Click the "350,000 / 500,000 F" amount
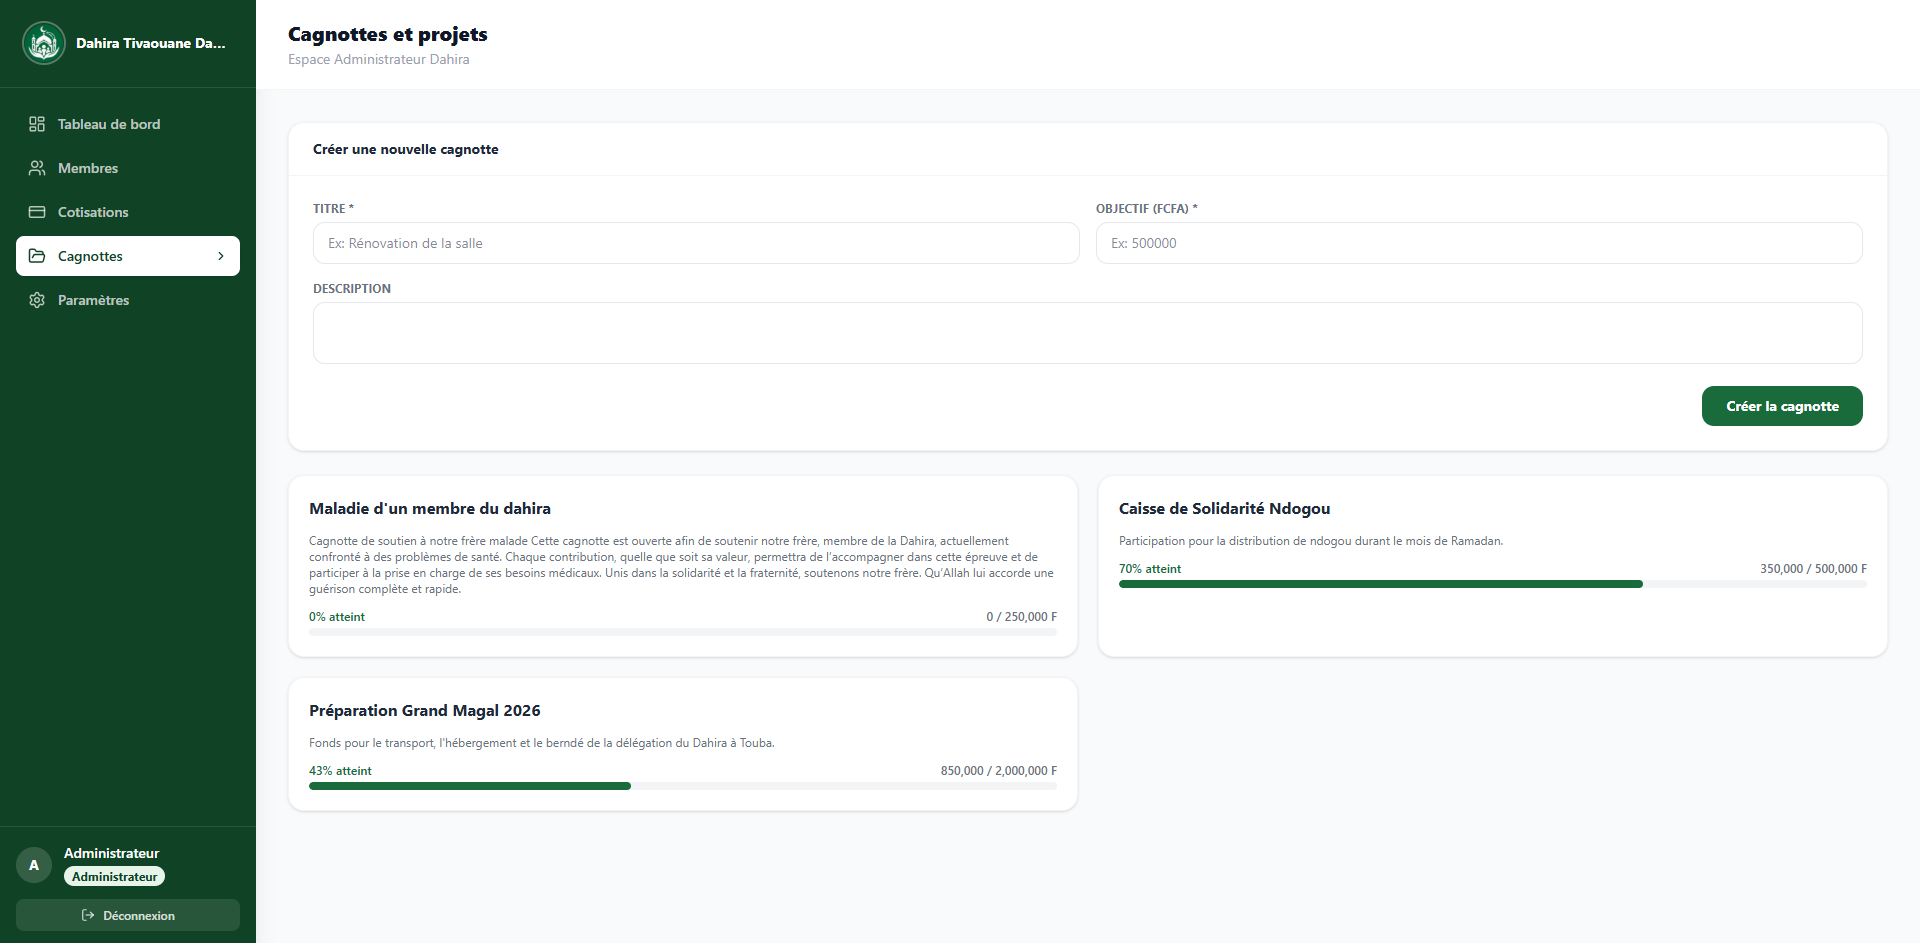This screenshot has width=1920, height=943. (x=1813, y=569)
